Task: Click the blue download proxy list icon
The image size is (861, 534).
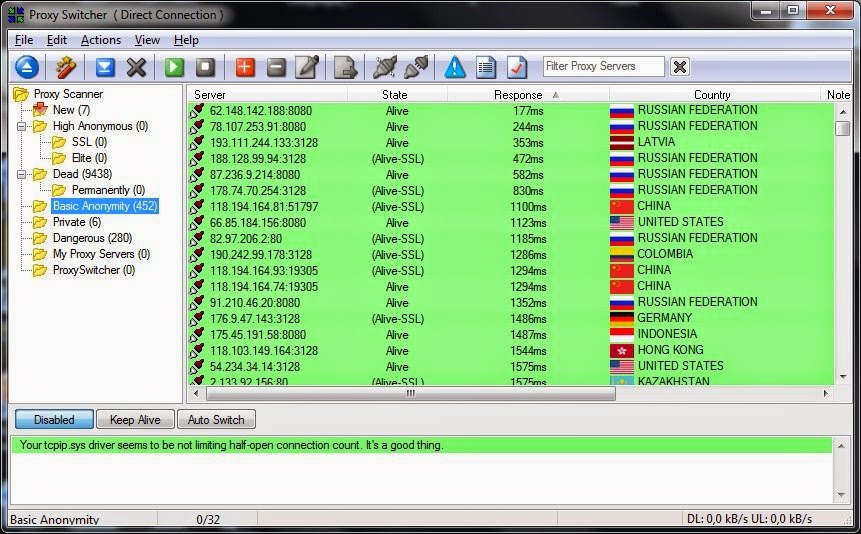Action: [x=105, y=67]
